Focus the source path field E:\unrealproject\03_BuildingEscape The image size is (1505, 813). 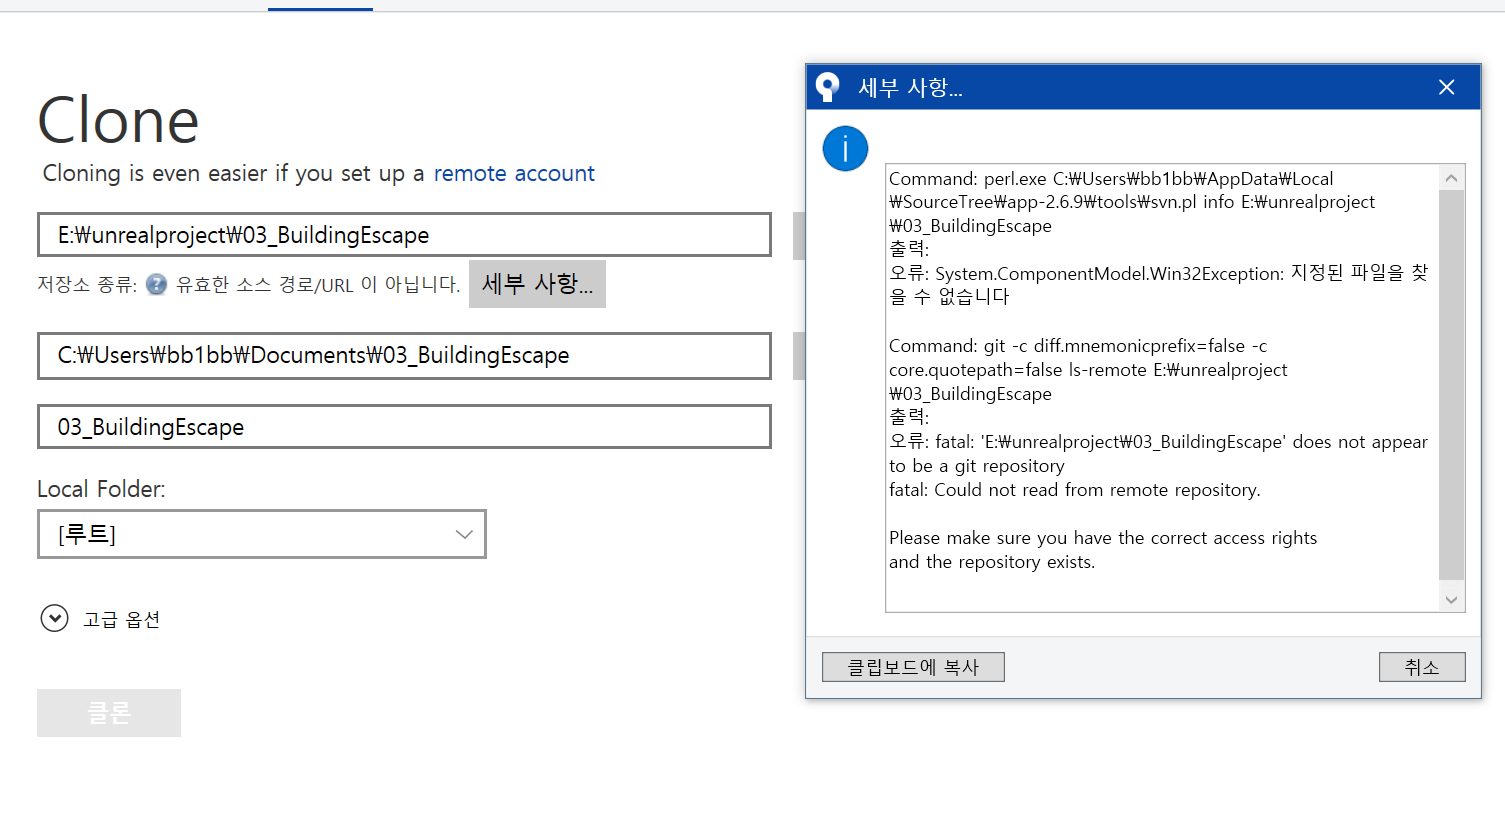click(404, 235)
